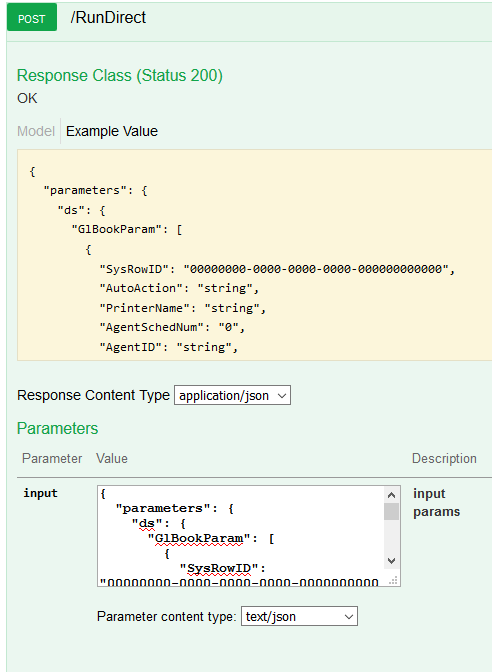The height and width of the screenshot is (672, 492).
Task: Click the "PrinterName": "string" line
Action: [183, 308]
